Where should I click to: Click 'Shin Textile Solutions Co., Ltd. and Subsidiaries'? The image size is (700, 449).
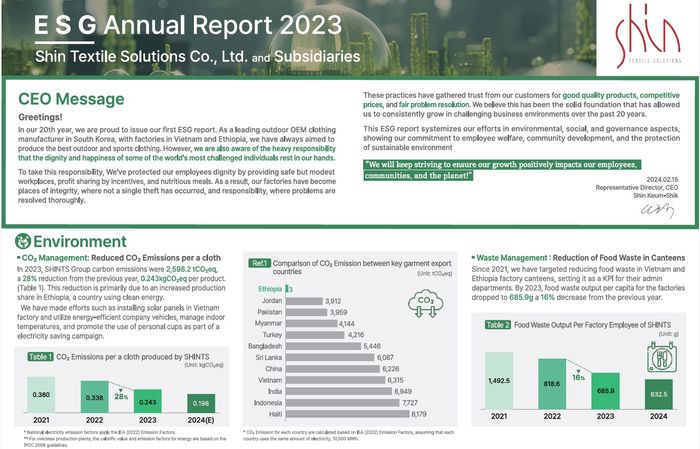tap(197, 57)
